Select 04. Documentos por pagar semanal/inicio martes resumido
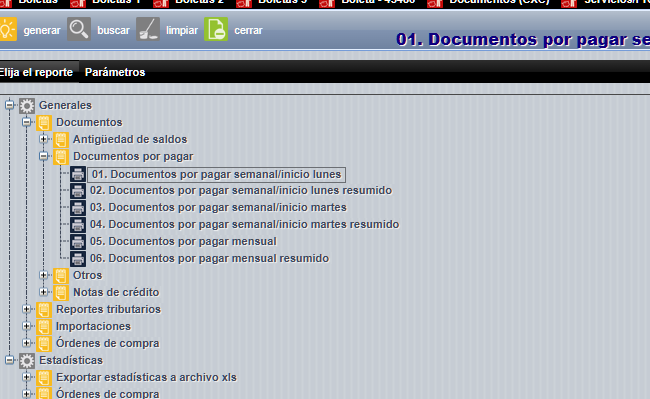The width and height of the screenshot is (650, 399). point(245,225)
